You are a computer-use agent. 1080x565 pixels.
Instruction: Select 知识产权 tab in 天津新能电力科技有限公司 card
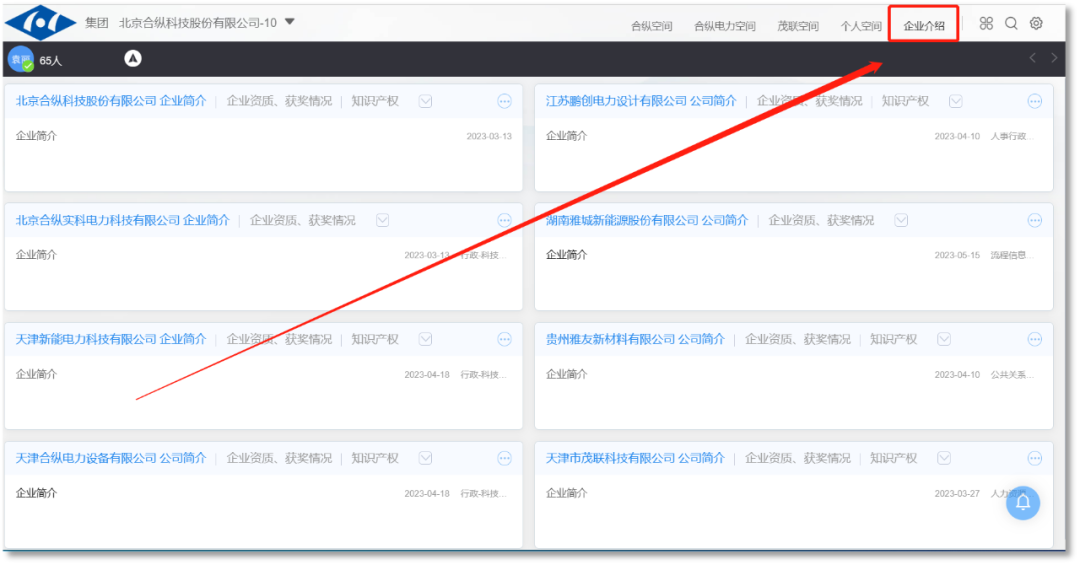click(375, 339)
